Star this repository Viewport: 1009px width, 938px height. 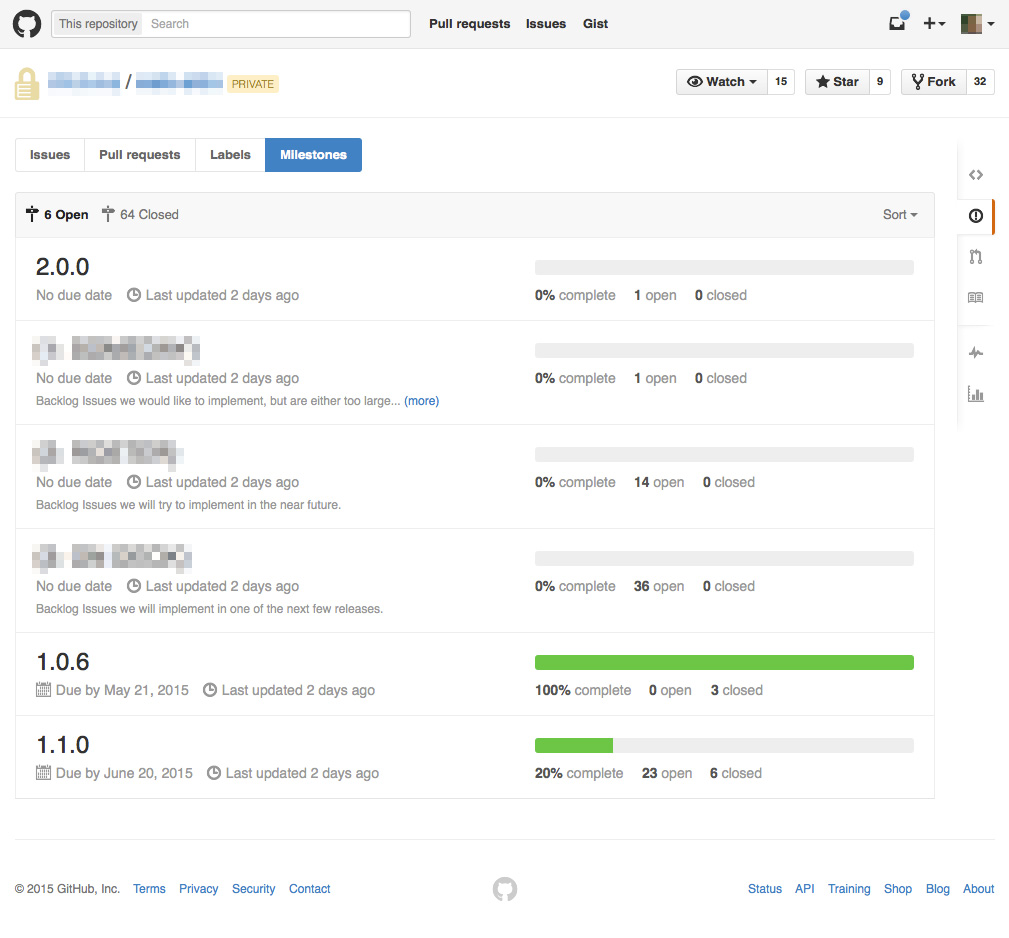pyautogui.click(x=838, y=82)
